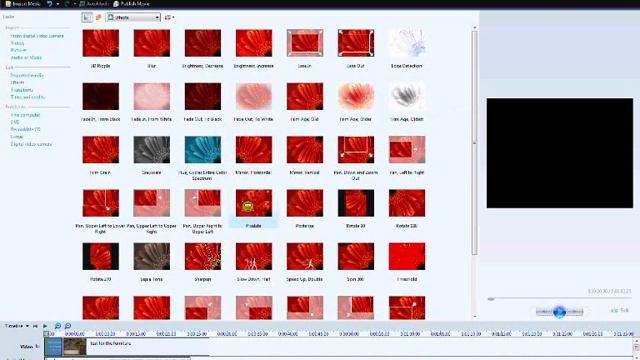Publish to Recordable CD
The height and width of the screenshot is (360, 640).
click(x=25, y=129)
